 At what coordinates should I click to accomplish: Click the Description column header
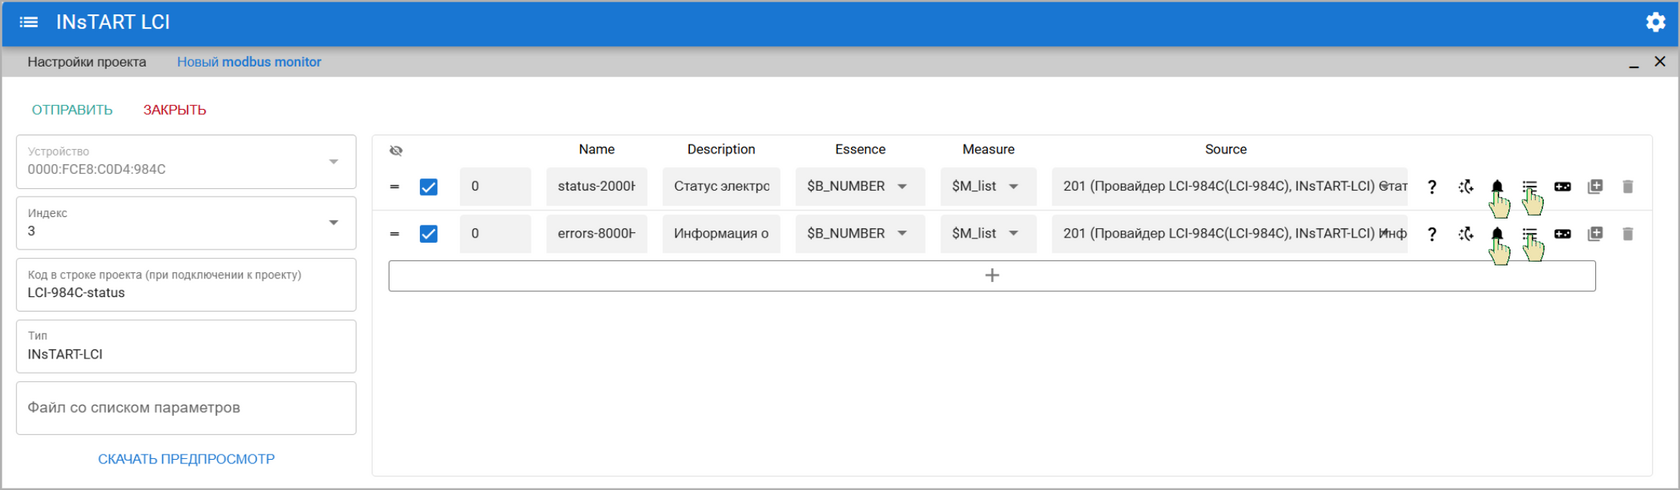click(x=721, y=150)
